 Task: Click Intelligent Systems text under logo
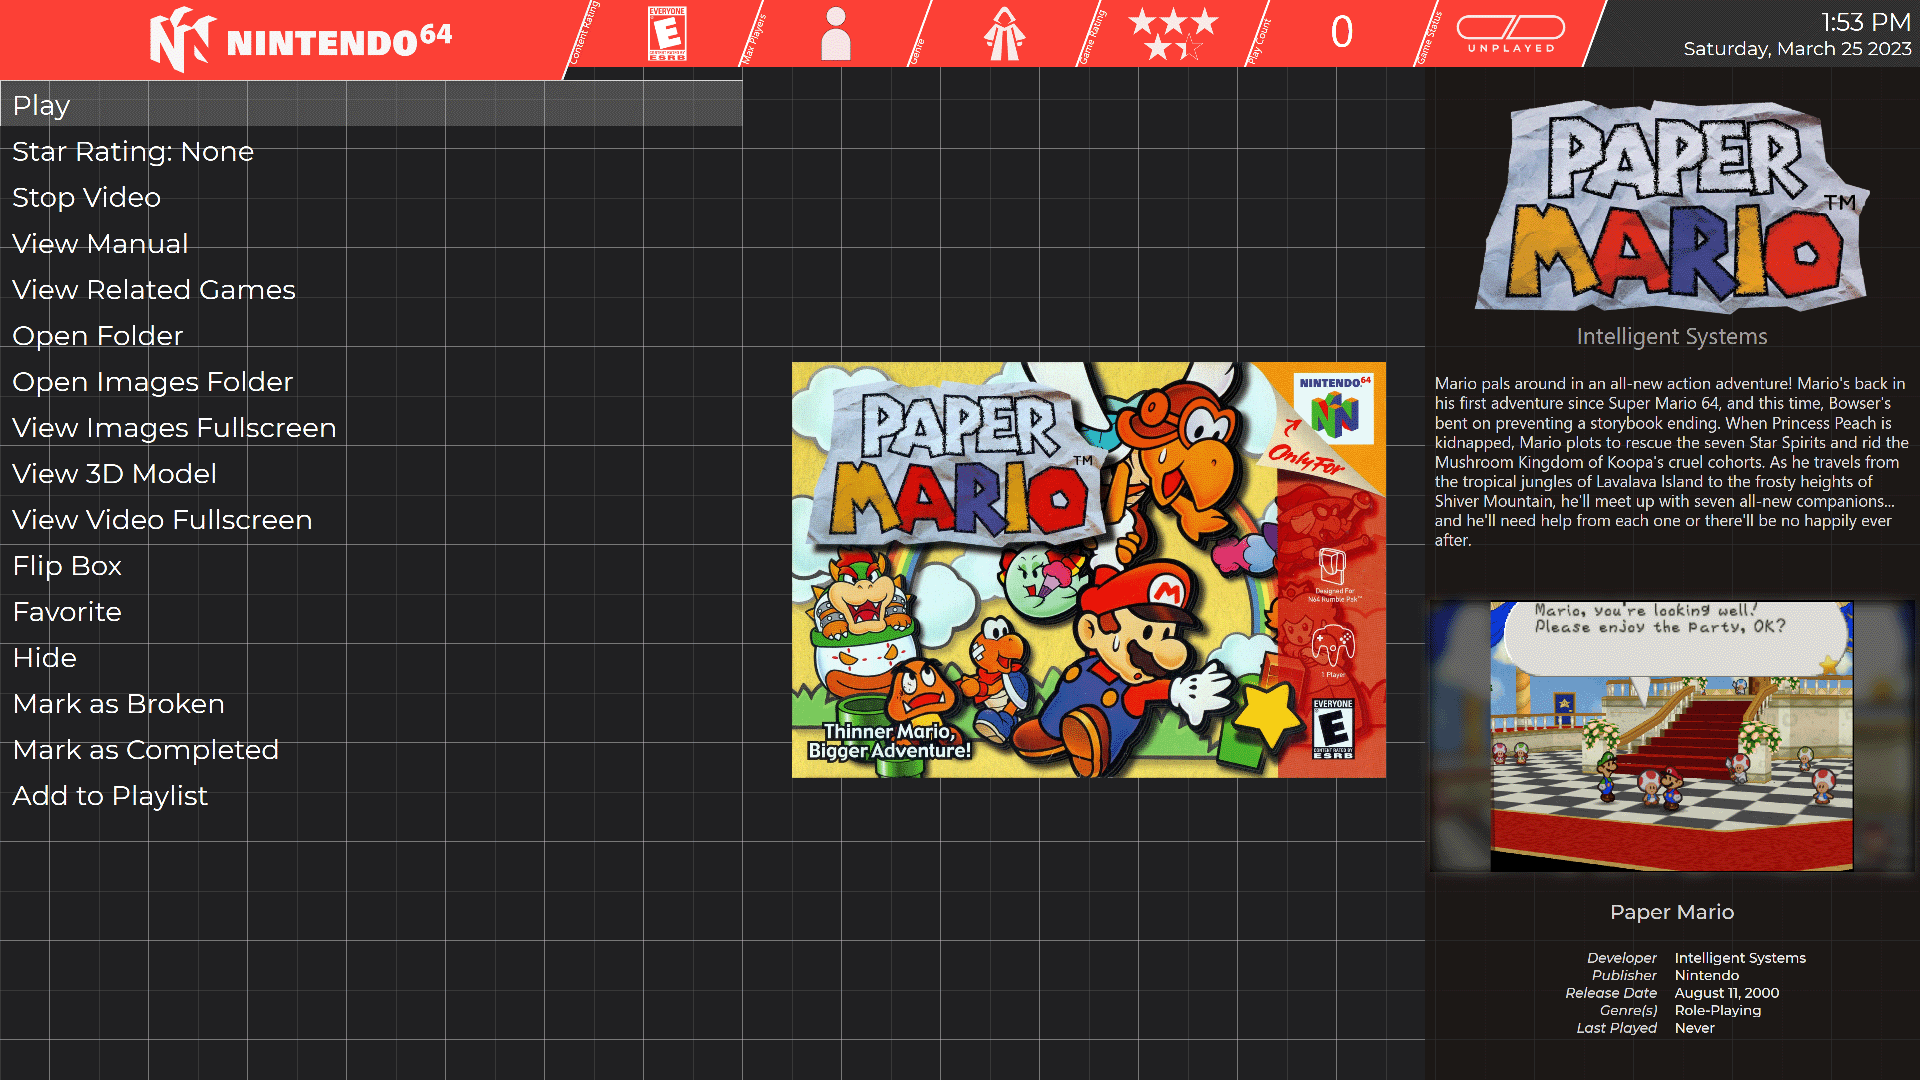1672,337
